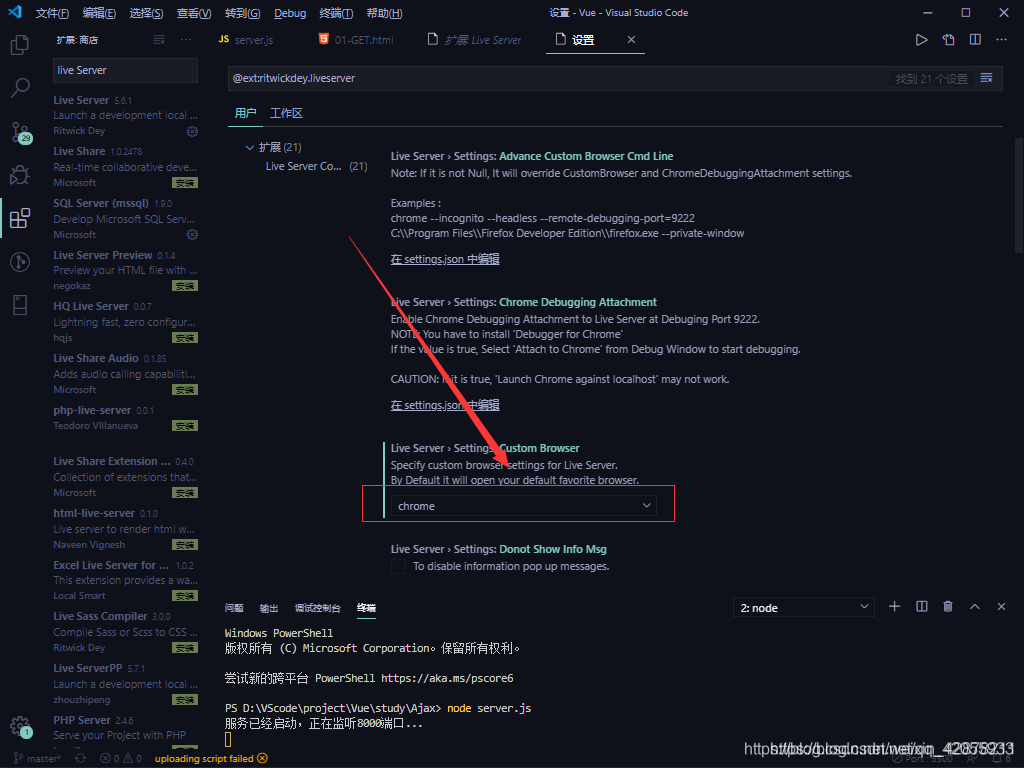
Task: Switch to the 工作区 settings tab
Action: click(x=286, y=113)
